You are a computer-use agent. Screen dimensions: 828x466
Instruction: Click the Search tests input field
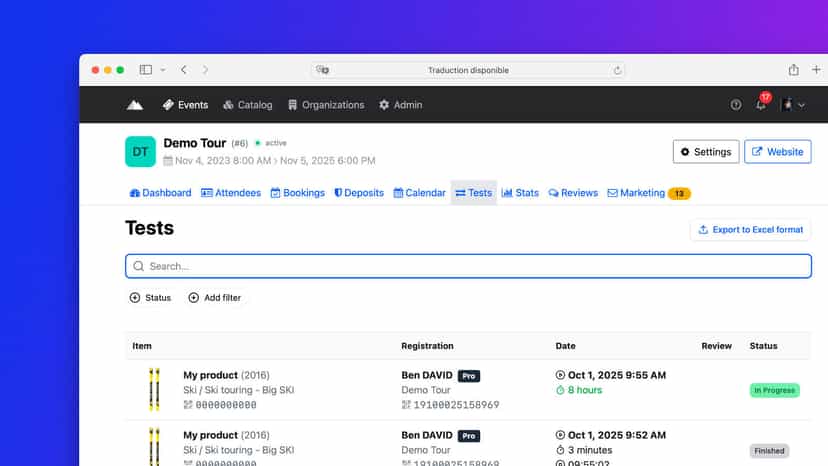(468, 266)
